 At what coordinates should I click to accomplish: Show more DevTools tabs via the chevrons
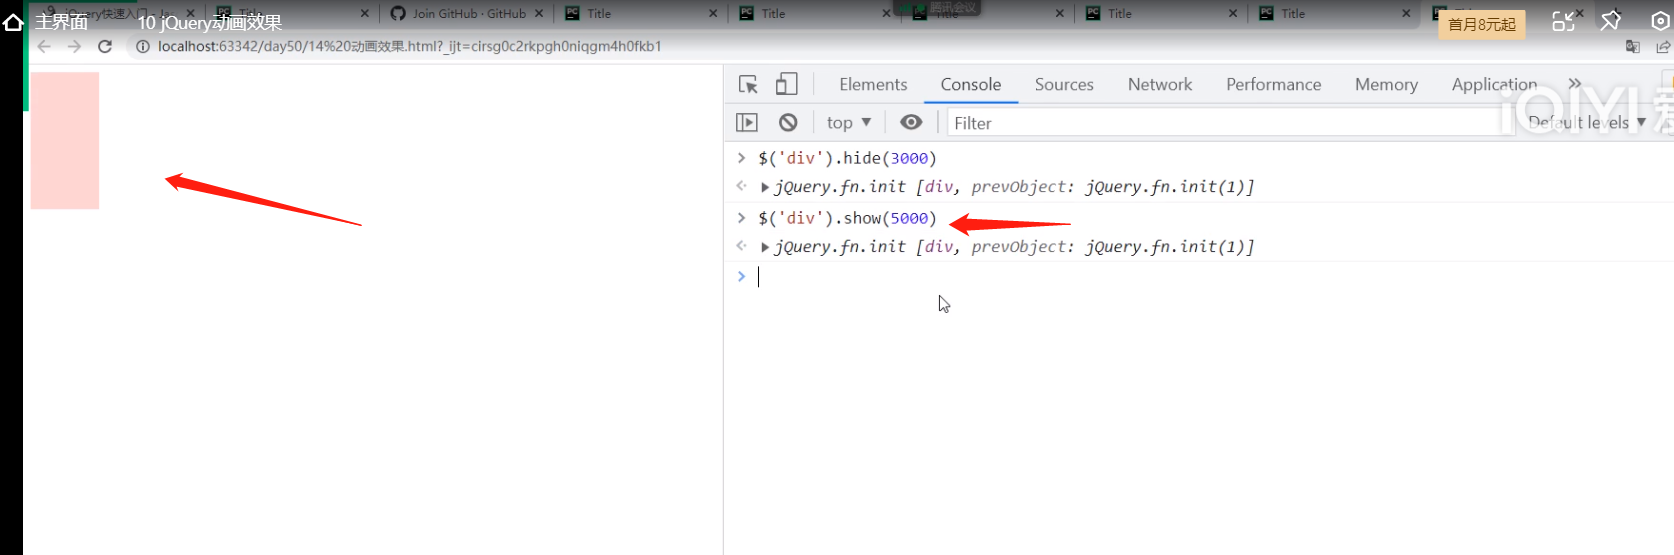pyautogui.click(x=1575, y=84)
